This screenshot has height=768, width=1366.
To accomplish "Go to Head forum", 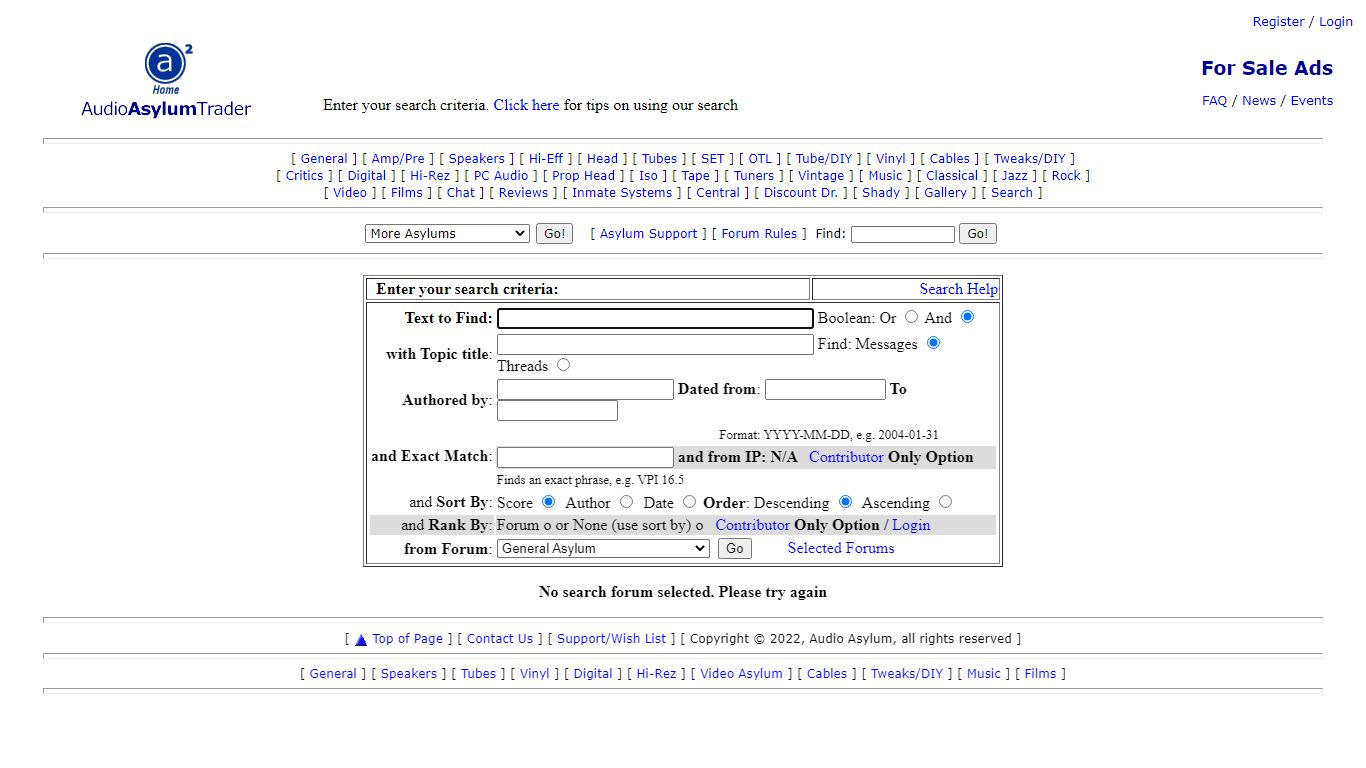I will click(x=602, y=158).
